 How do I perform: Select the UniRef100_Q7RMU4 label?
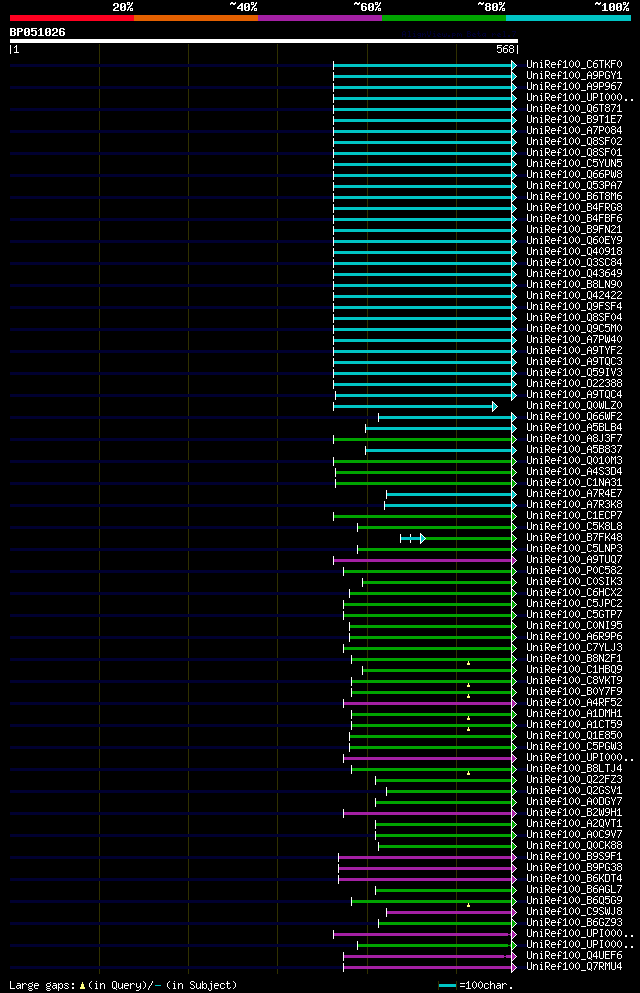click(x=574, y=966)
